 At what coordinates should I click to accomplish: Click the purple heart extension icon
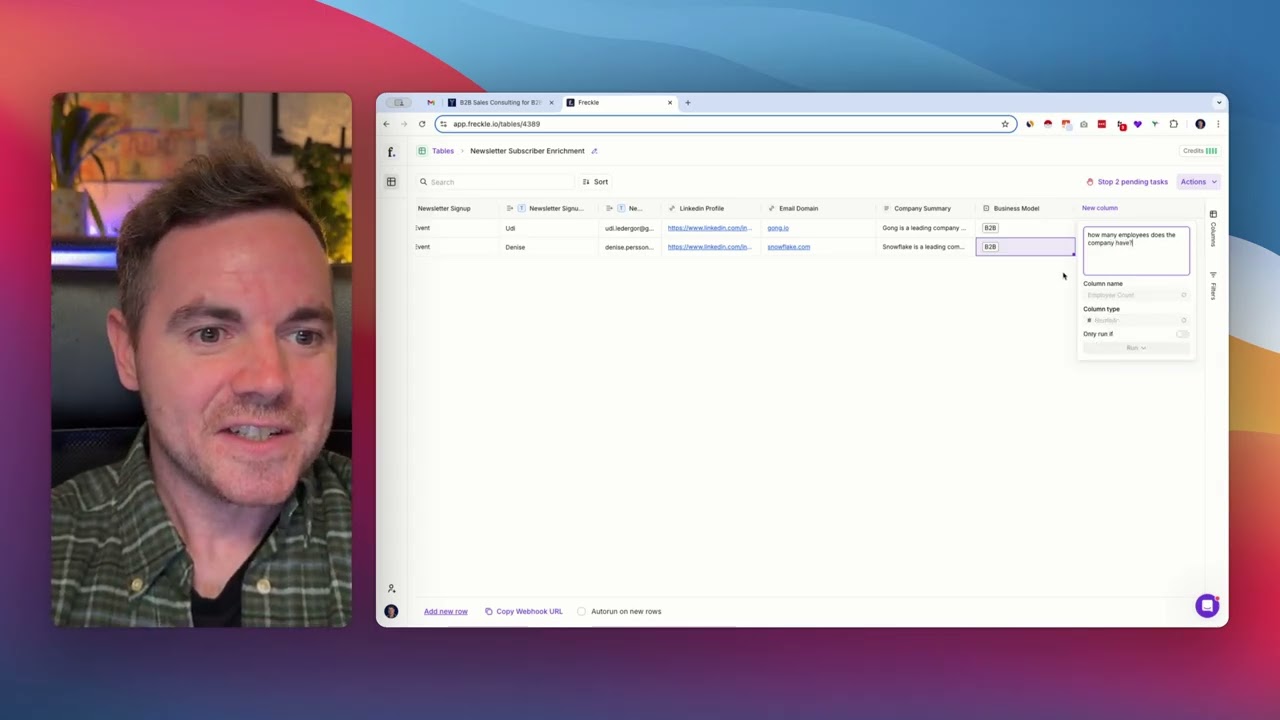pos(1137,124)
